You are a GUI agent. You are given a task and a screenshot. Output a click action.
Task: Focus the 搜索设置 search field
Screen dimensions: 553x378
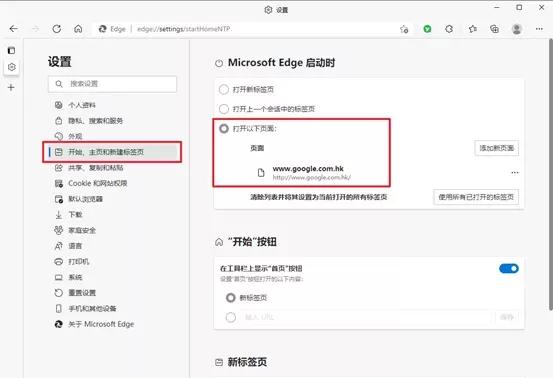tap(112, 84)
